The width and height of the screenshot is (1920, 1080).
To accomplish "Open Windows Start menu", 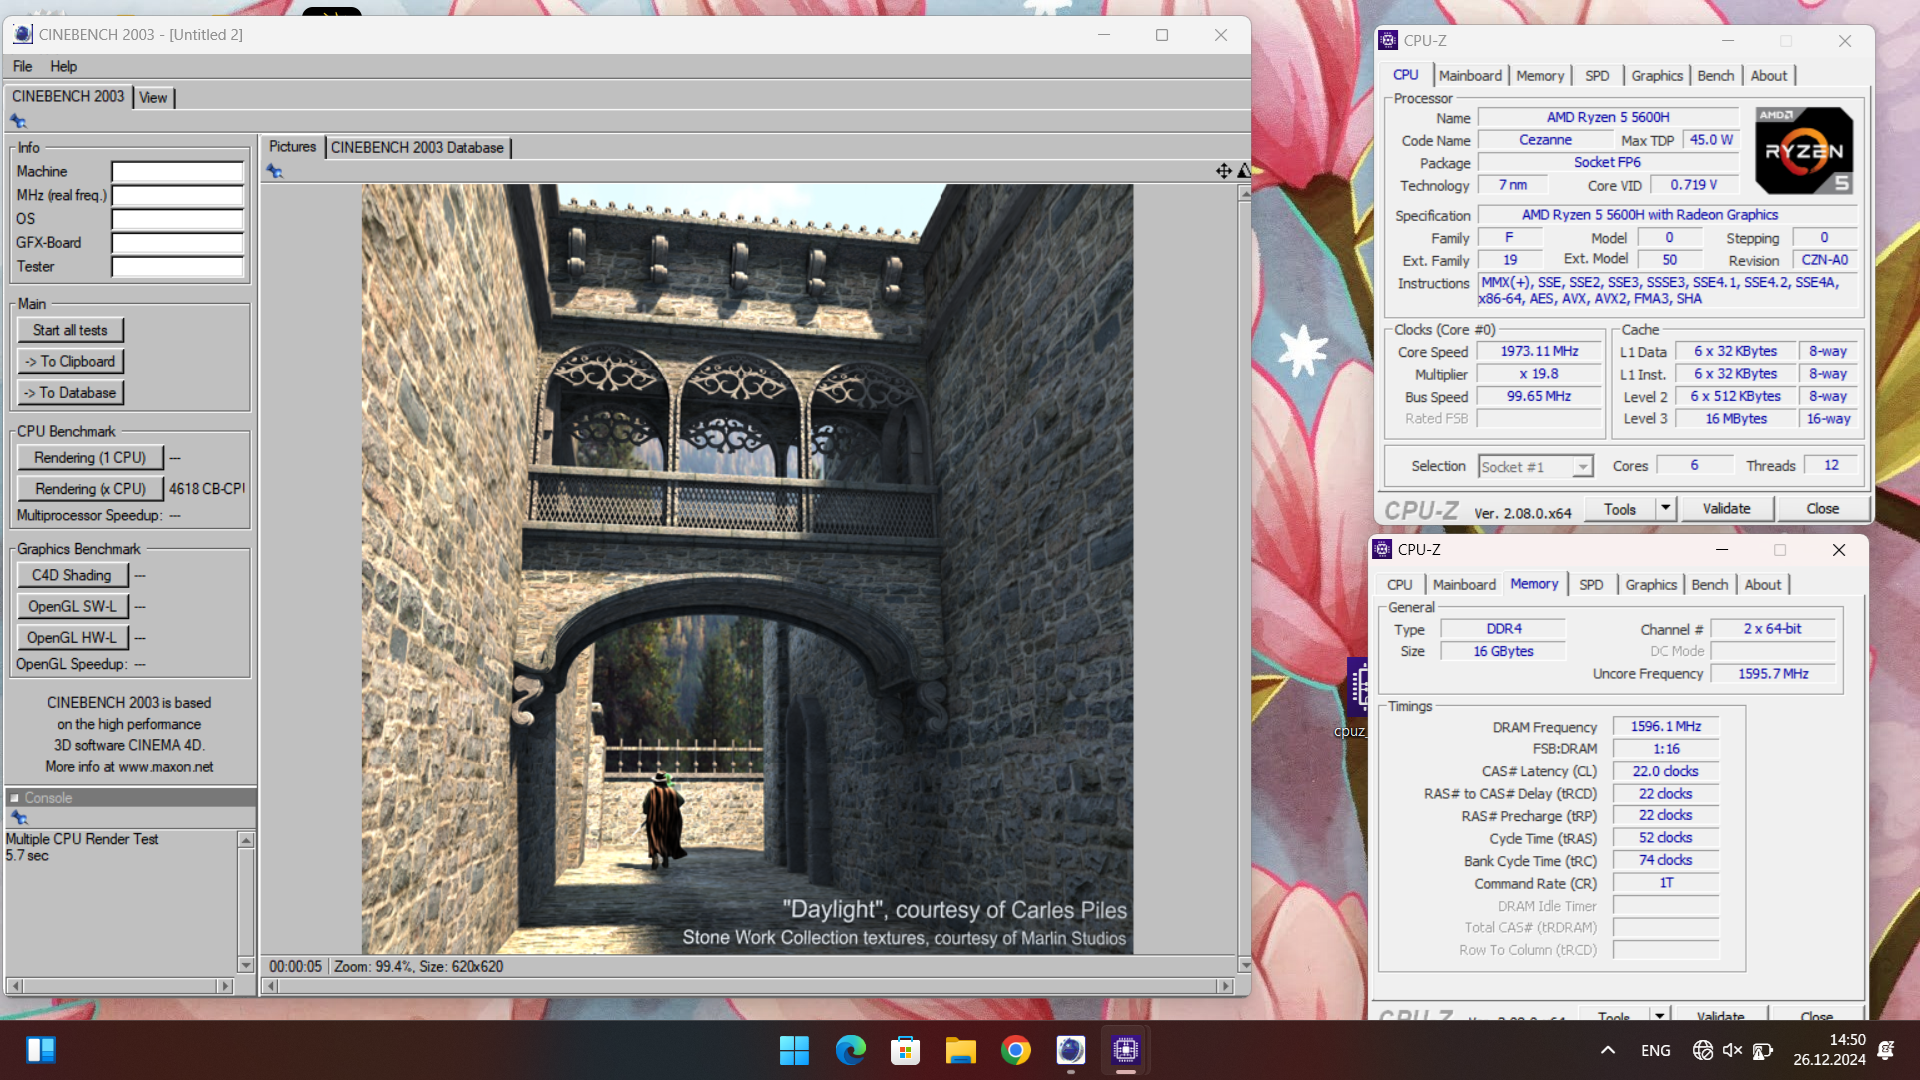I will pyautogui.click(x=794, y=1050).
